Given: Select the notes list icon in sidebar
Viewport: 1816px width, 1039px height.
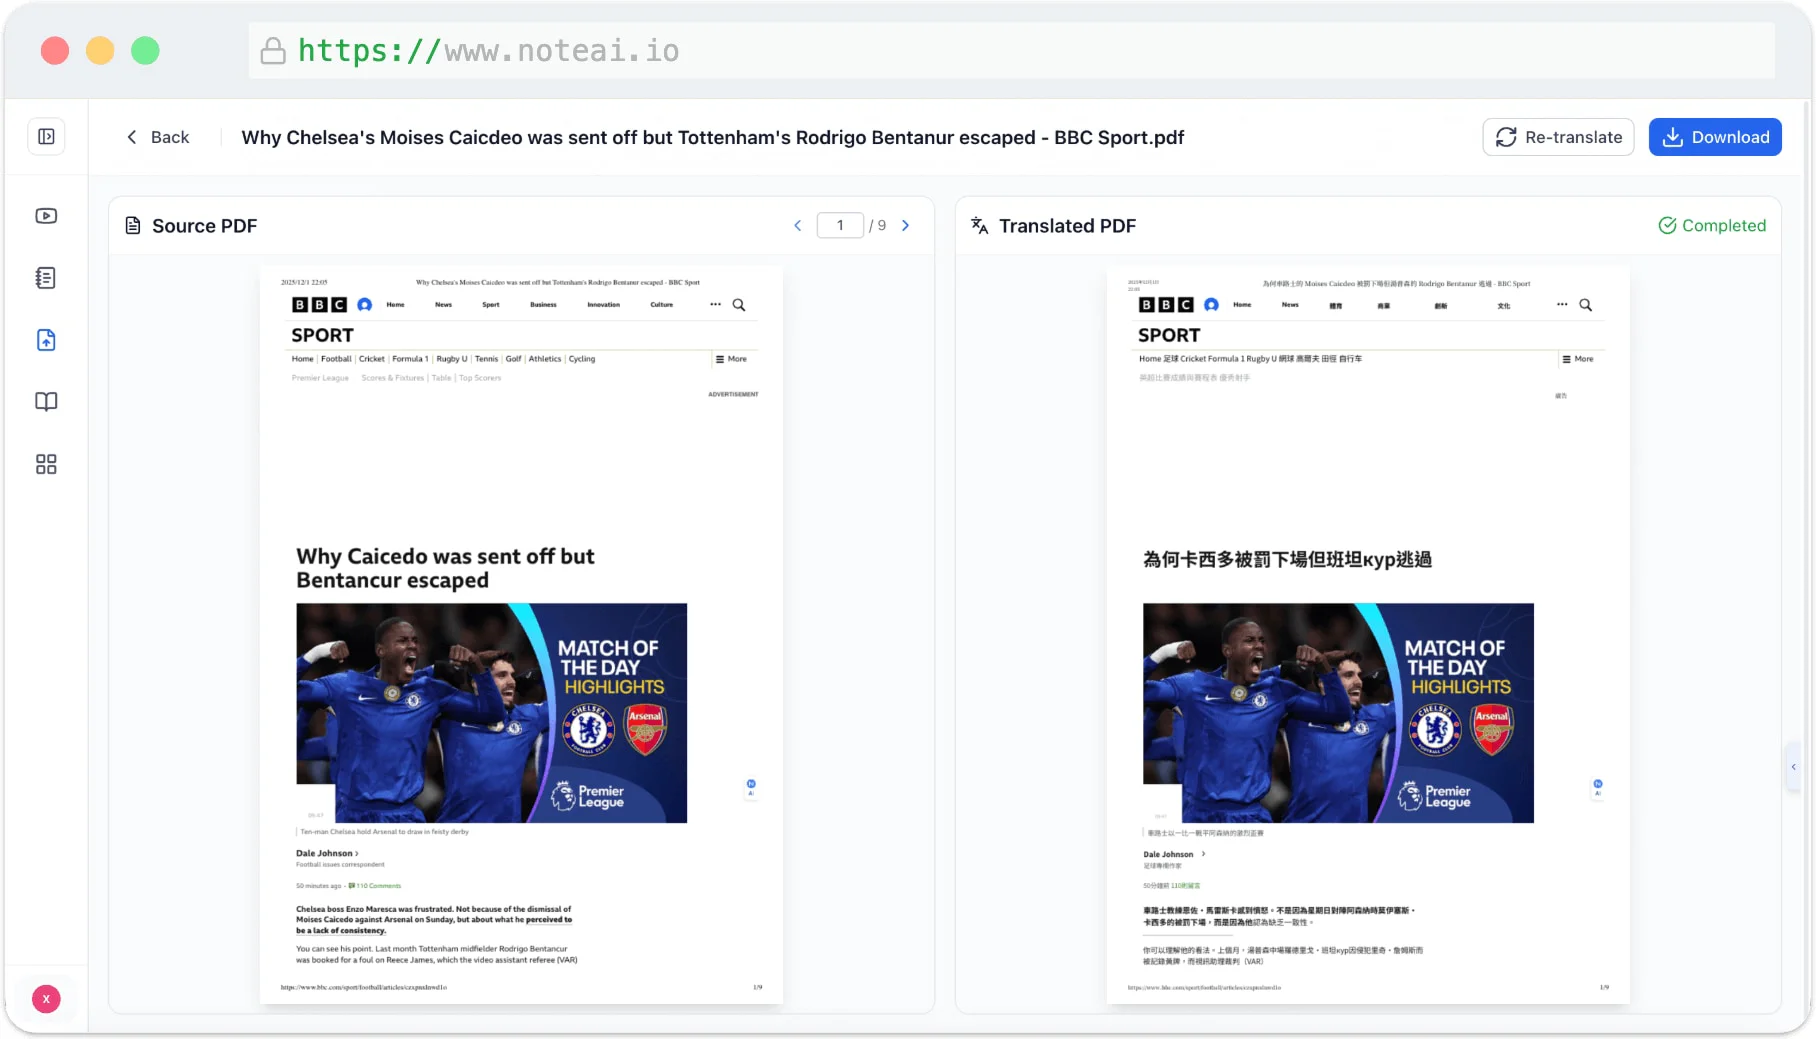Looking at the screenshot, I should [x=46, y=278].
